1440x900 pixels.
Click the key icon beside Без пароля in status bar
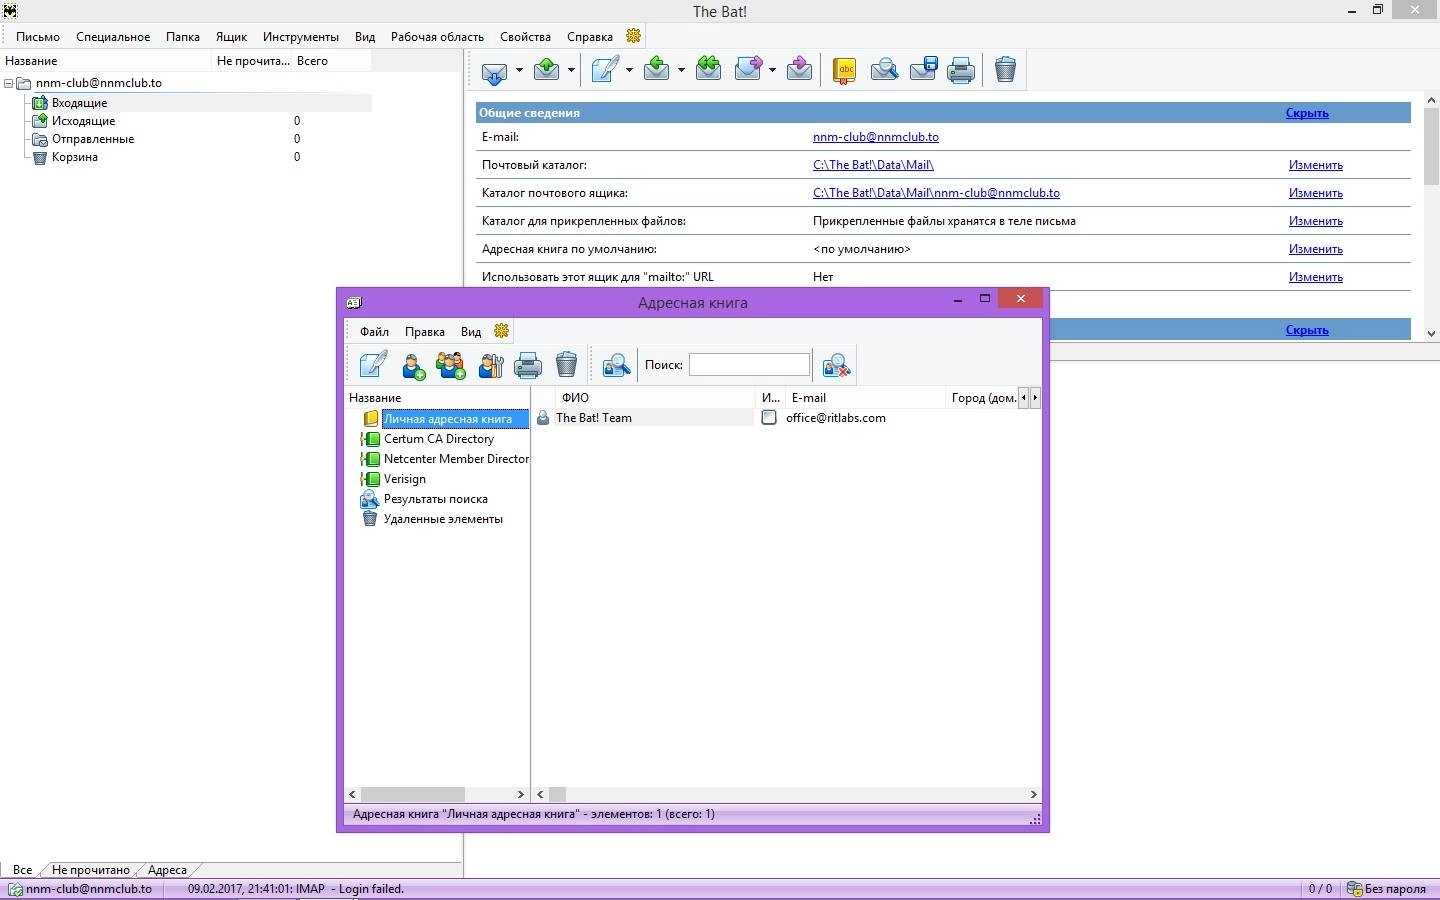point(1354,889)
